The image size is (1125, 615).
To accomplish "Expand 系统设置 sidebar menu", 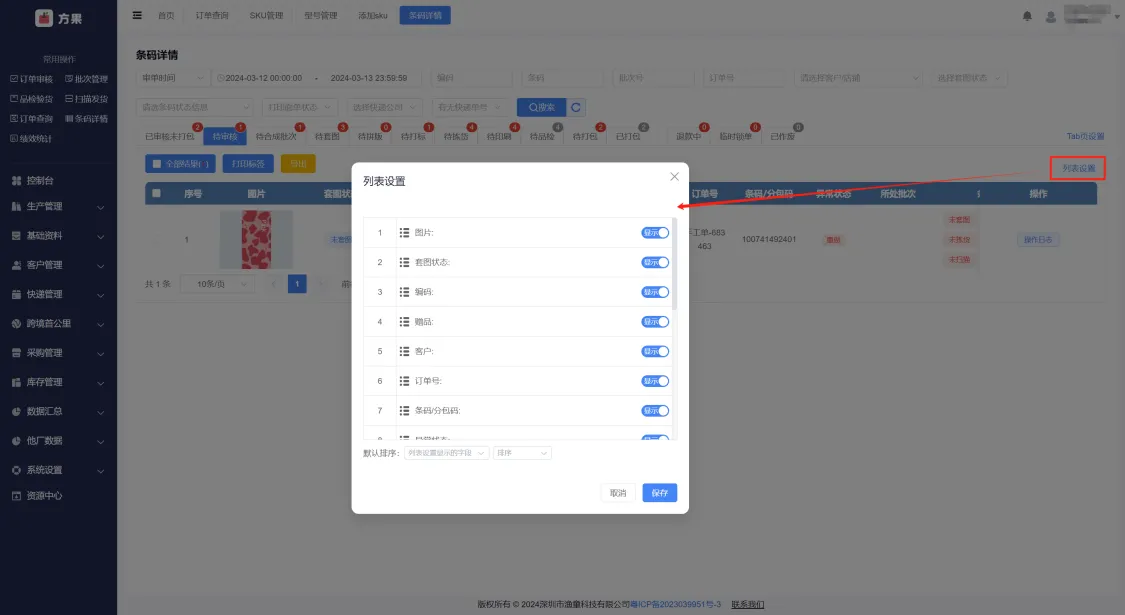I will tap(58, 470).
